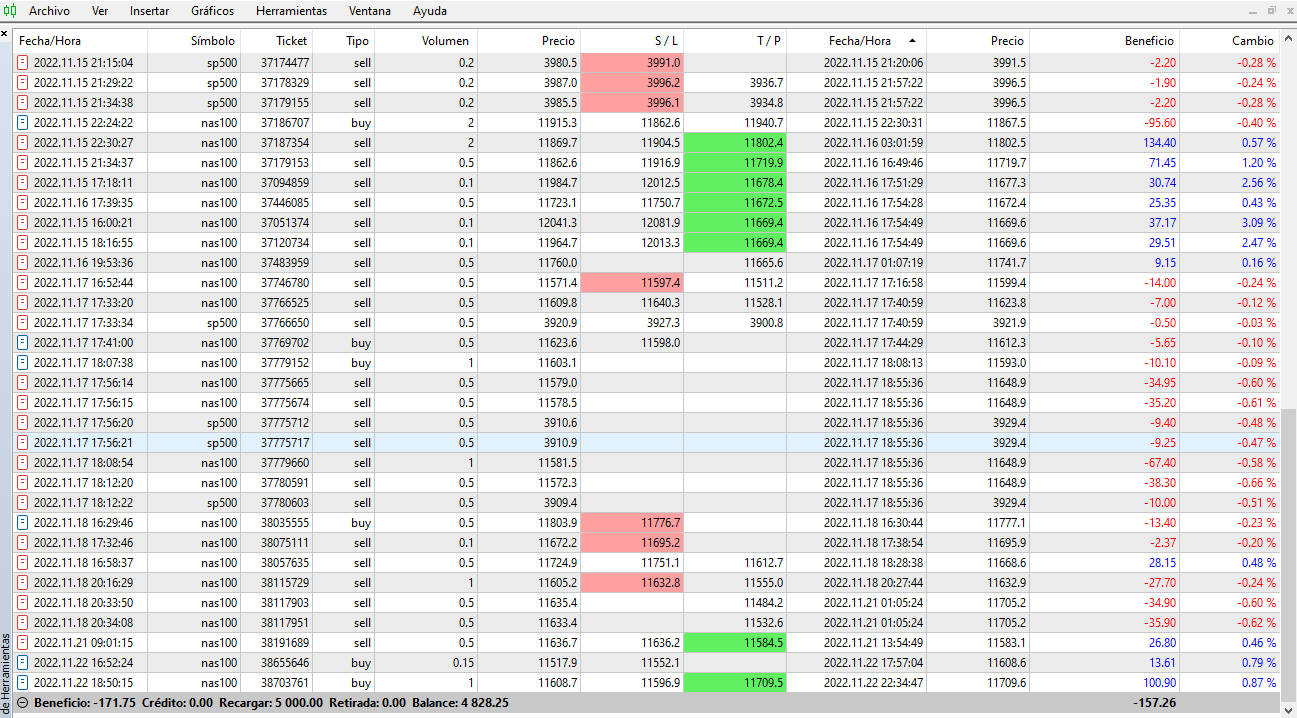Click the order icon for ticket 37120734
The width and height of the screenshot is (1297, 718).
coord(23,243)
